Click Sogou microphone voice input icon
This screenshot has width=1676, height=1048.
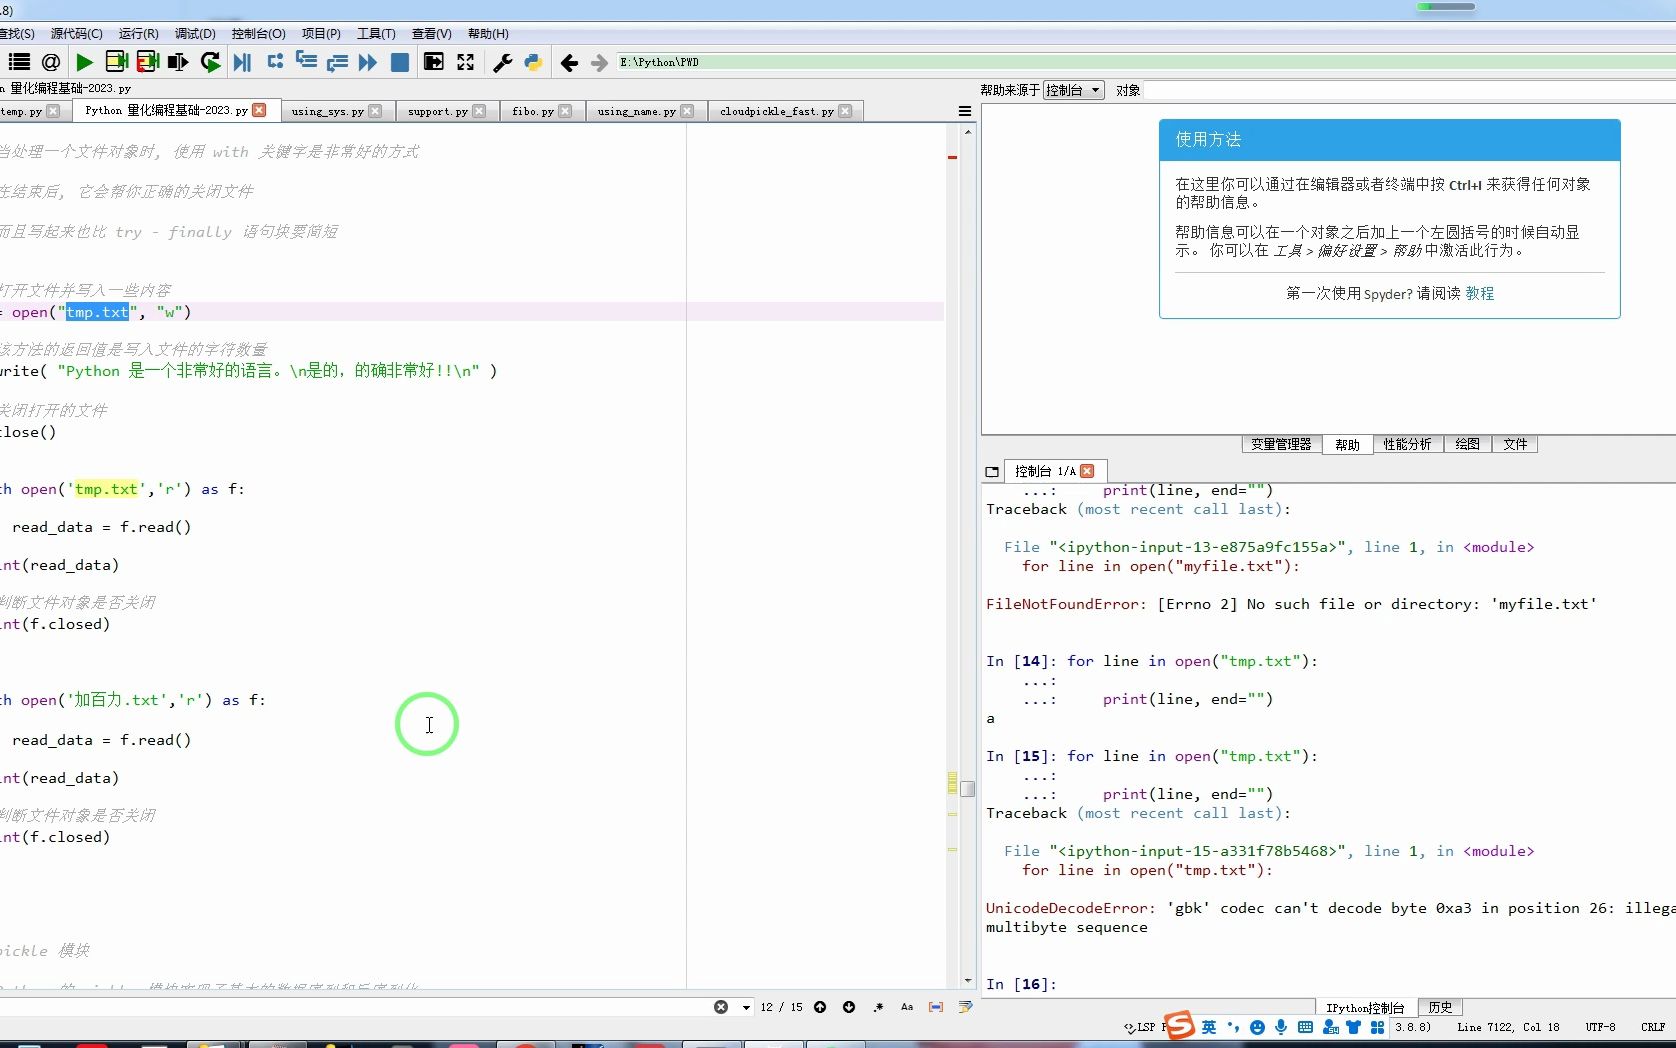1281,1027
